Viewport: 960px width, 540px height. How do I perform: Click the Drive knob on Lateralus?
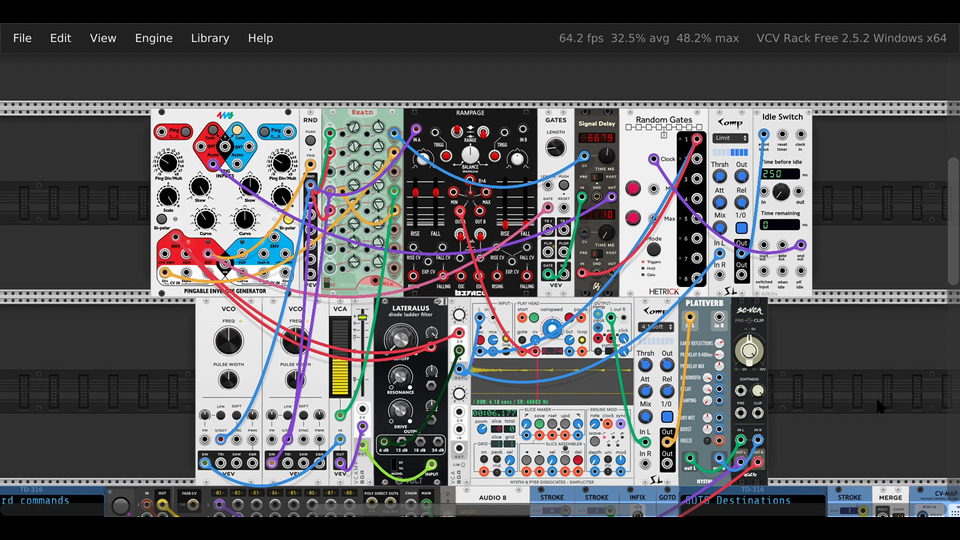400,410
